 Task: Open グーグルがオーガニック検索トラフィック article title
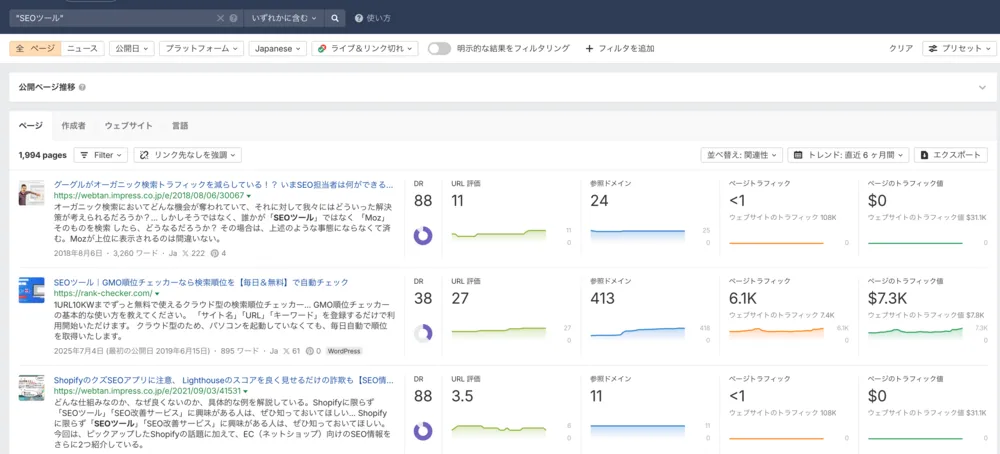(223, 184)
